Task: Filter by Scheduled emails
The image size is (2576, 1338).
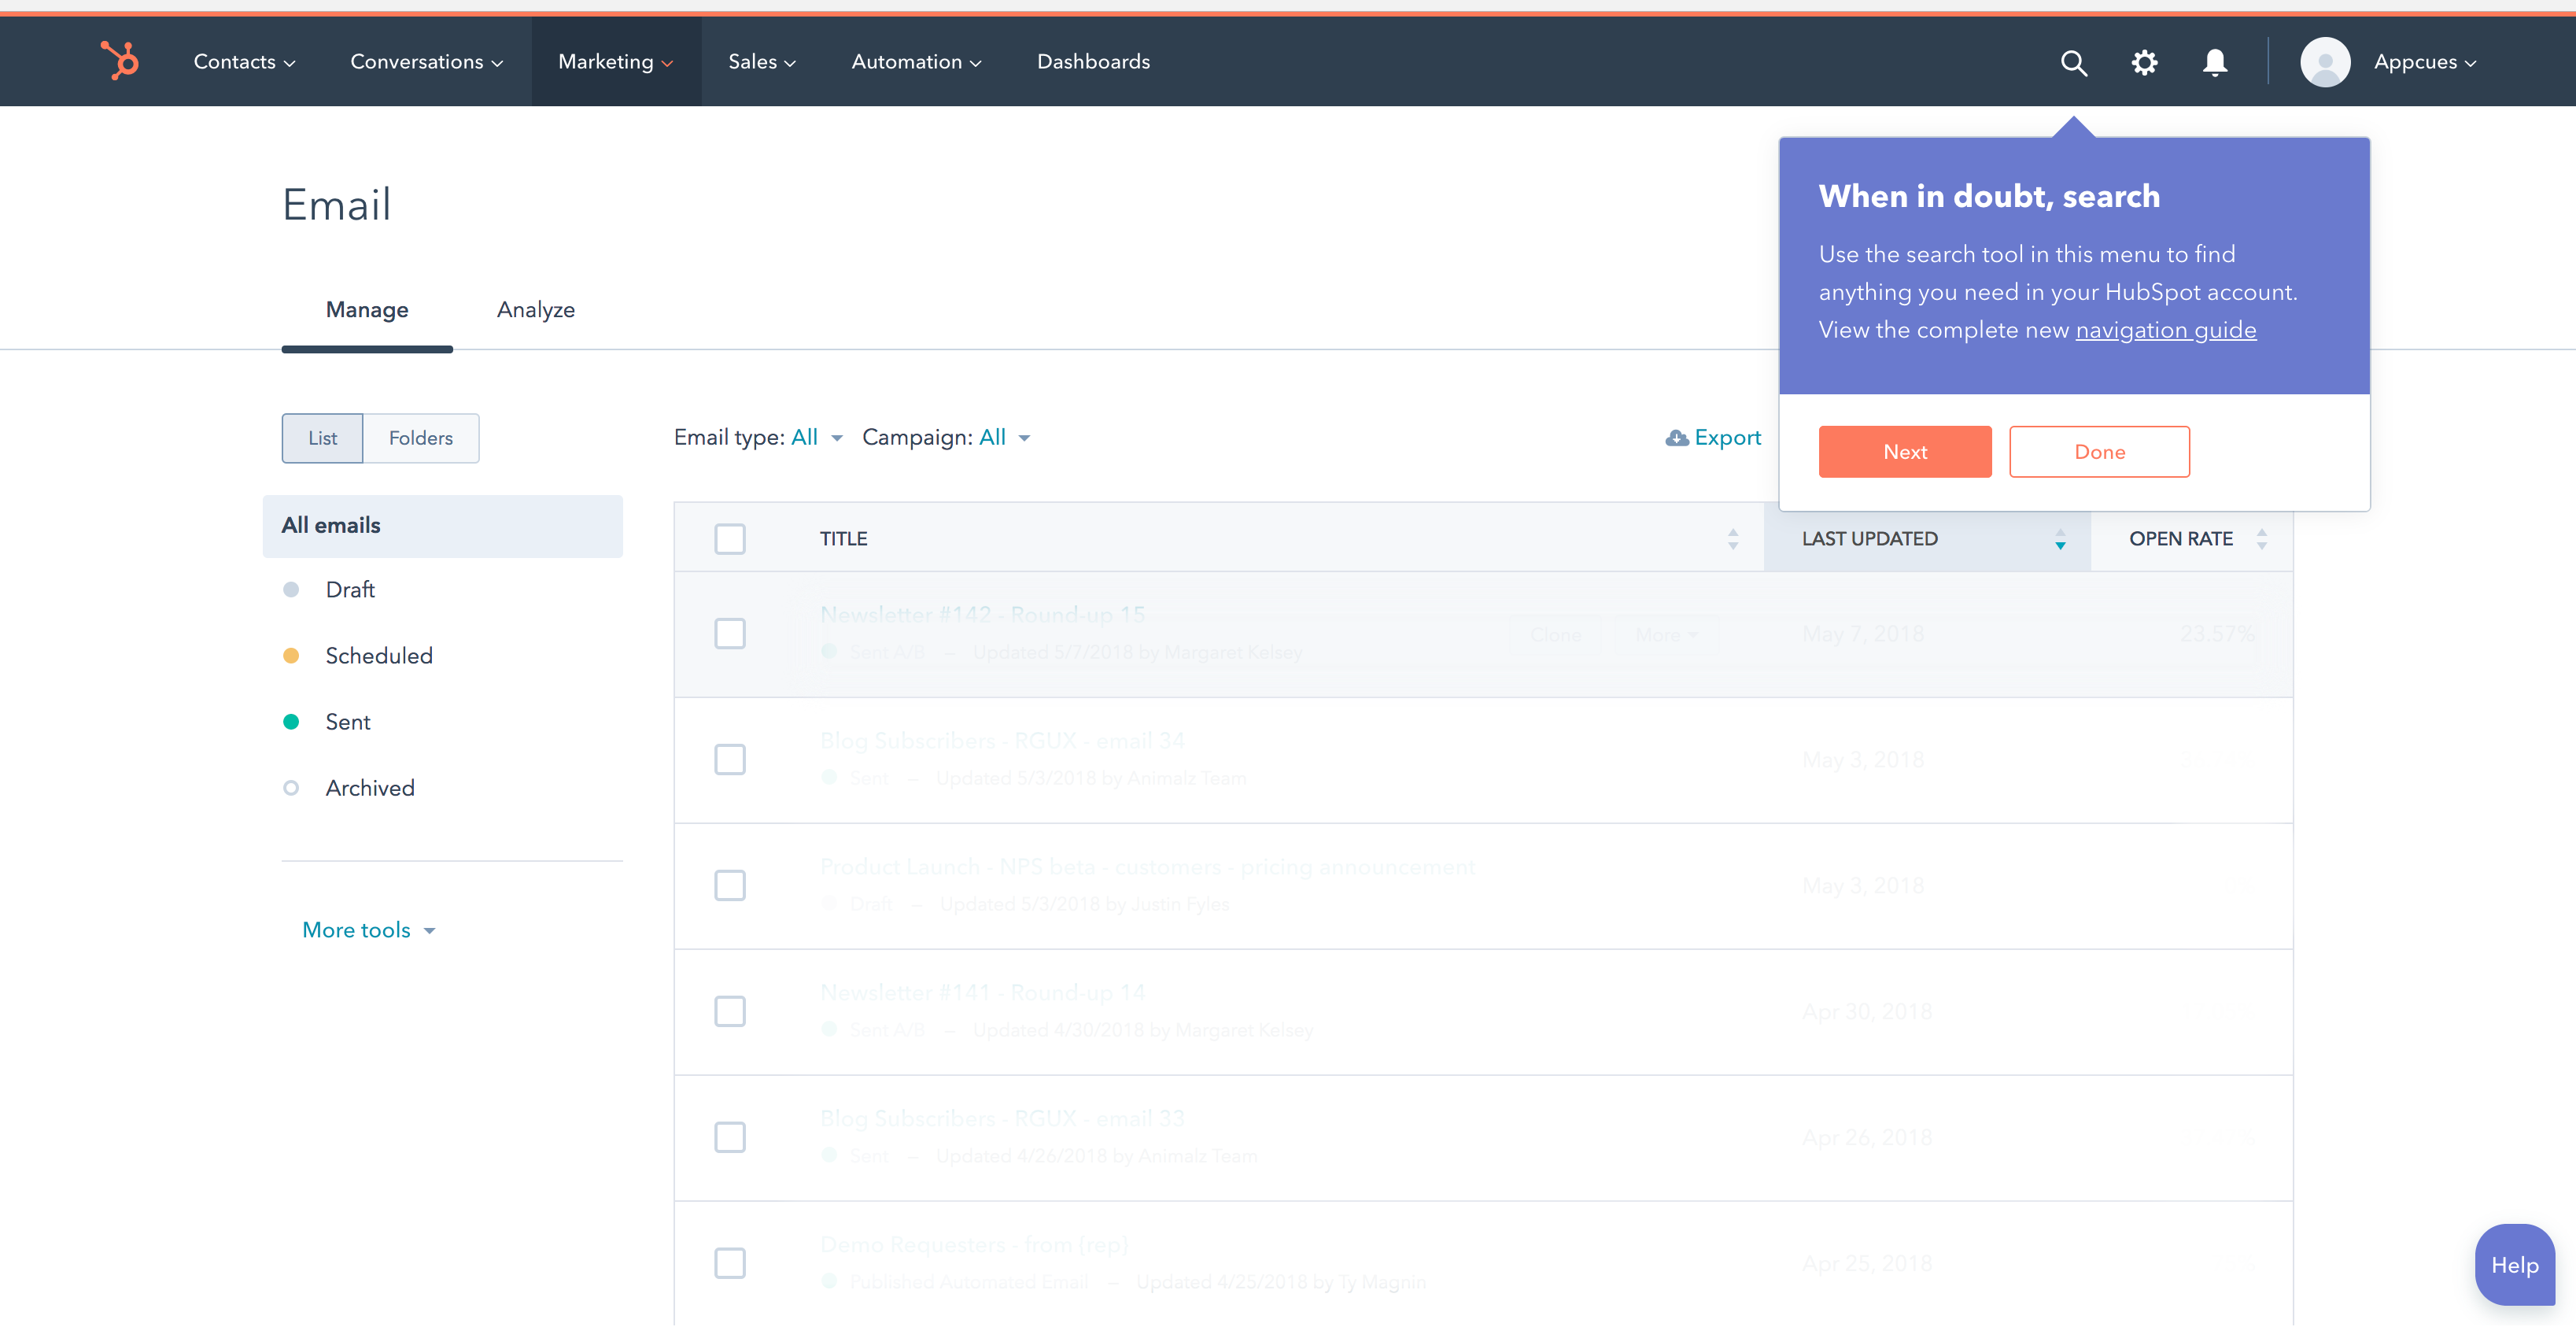Action: (379, 656)
